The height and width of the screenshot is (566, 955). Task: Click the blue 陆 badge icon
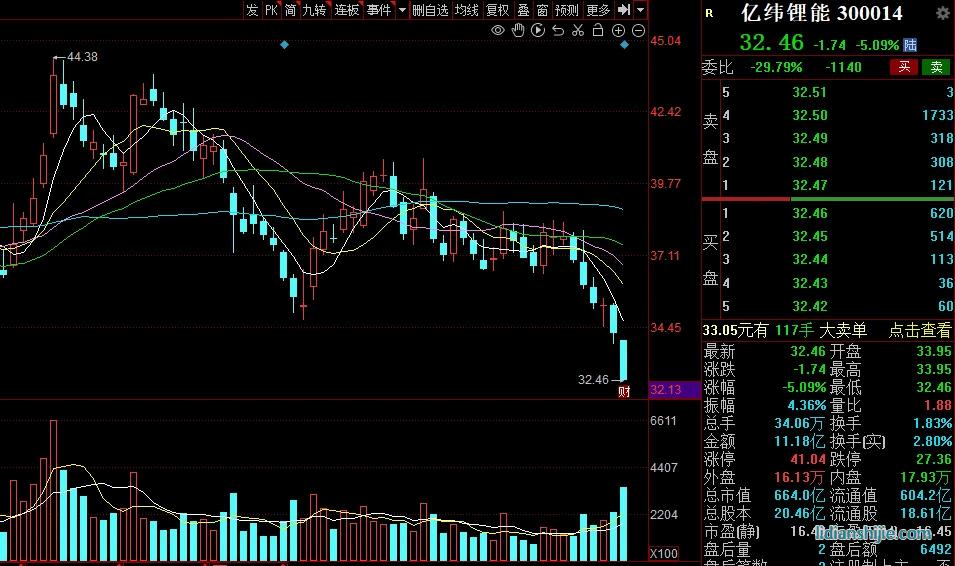(x=910, y=44)
